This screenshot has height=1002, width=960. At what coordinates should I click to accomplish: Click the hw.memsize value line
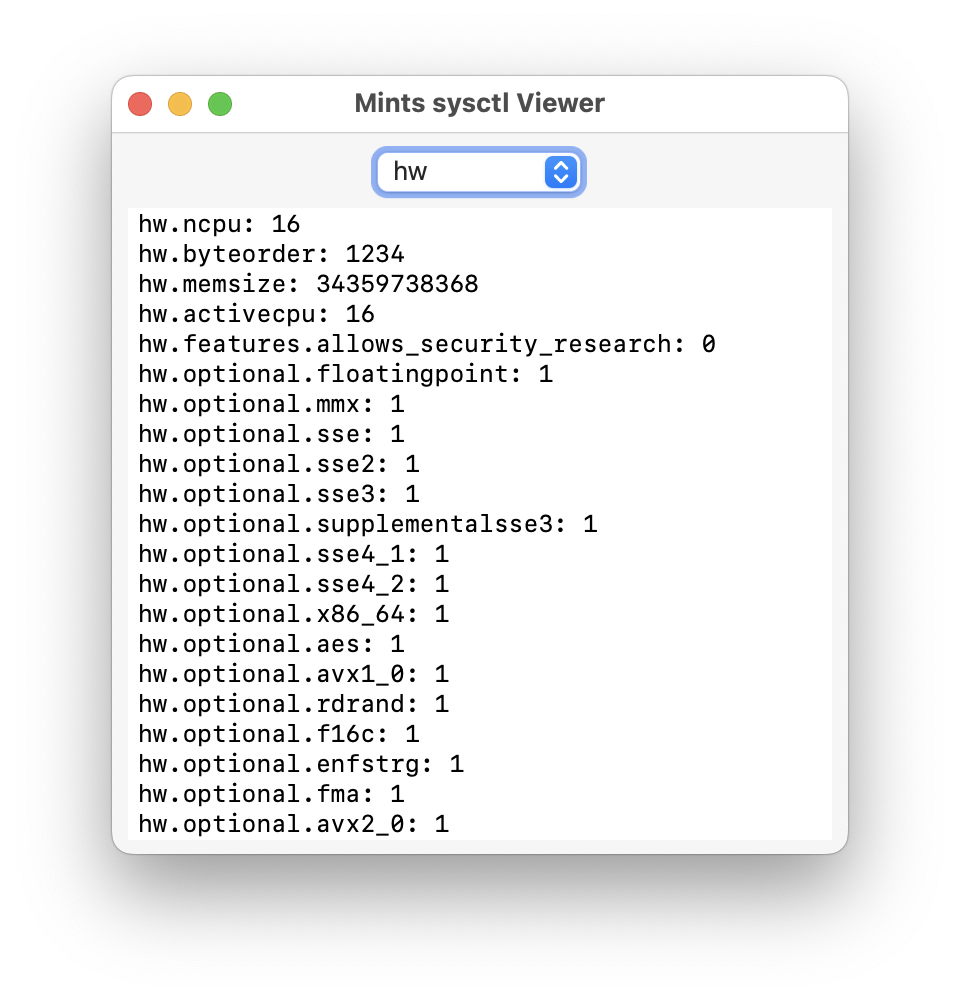308,284
